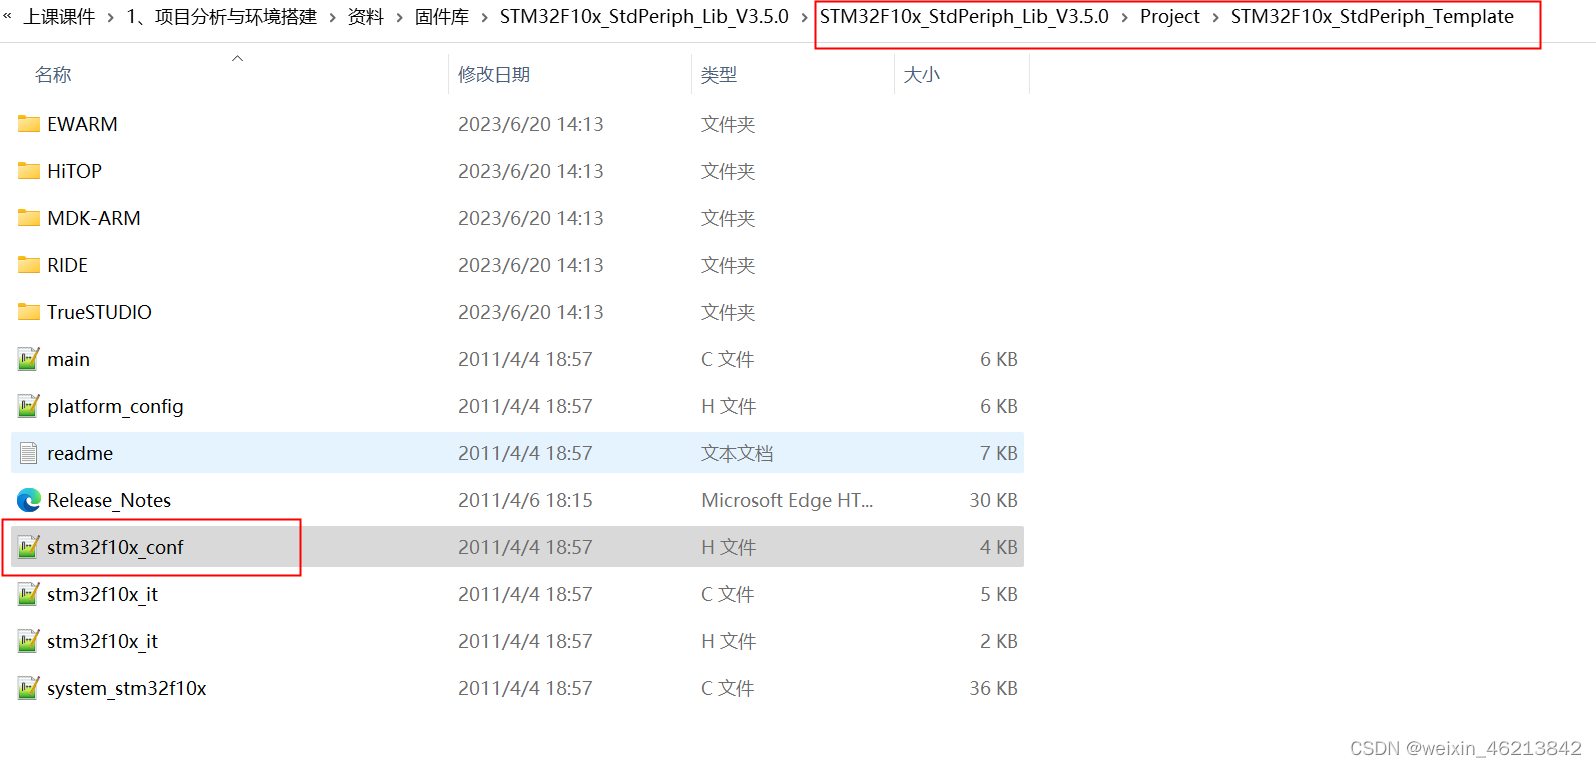Click the system_stm32f10x file icon

pyautogui.click(x=29, y=688)
